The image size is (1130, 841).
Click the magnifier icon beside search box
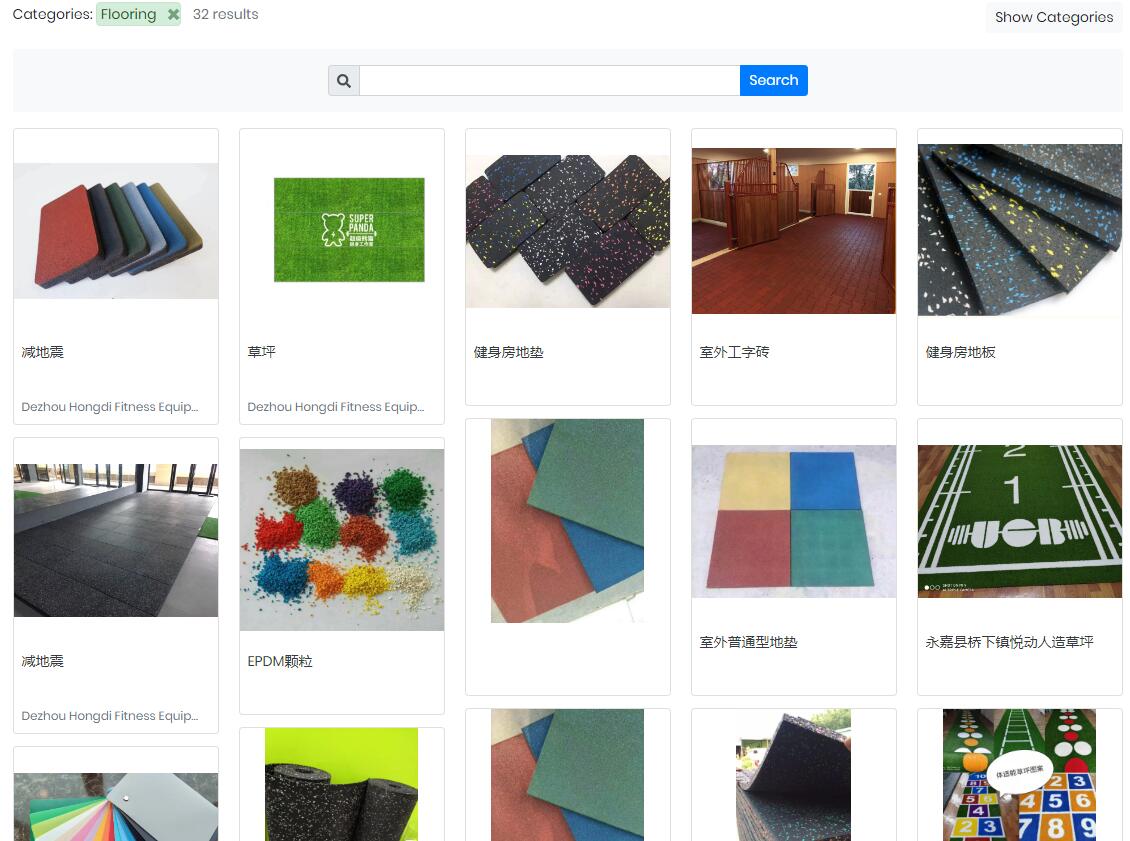pos(344,81)
